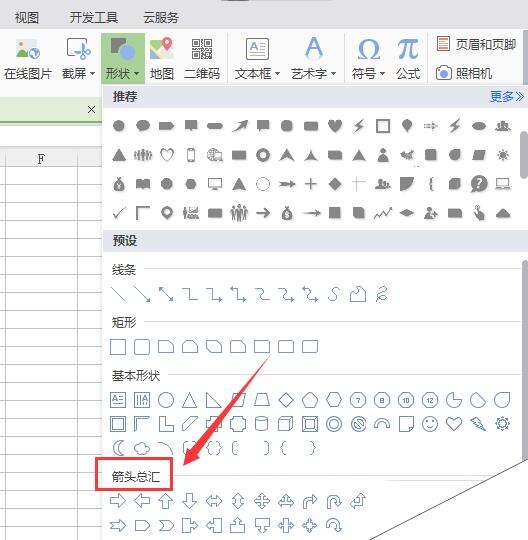This screenshot has height=540, width=528.
Task: Open the 视图 ribbon tab
Action: tap(27, 18)
